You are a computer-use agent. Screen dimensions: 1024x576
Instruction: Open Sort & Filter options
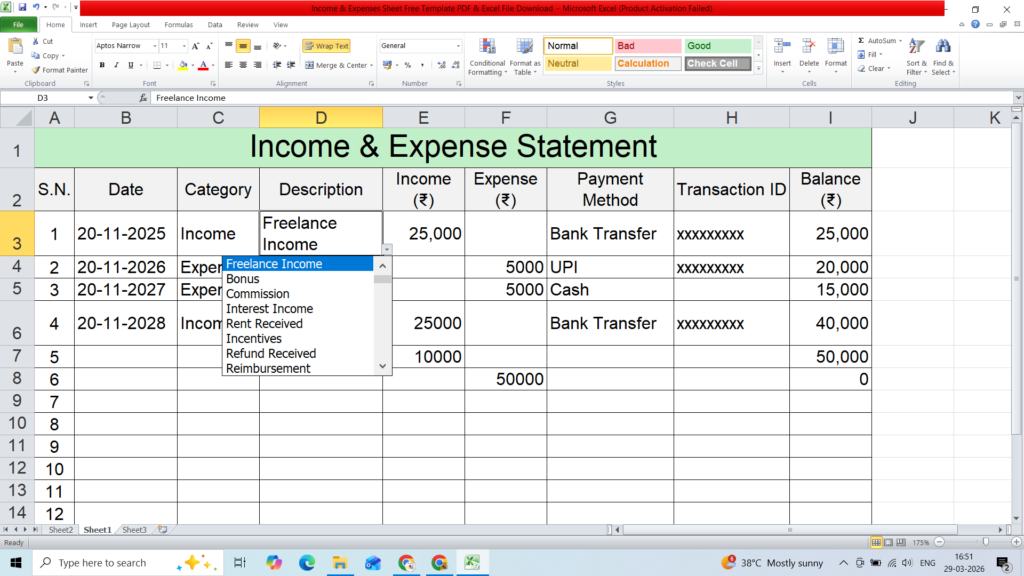916,57
